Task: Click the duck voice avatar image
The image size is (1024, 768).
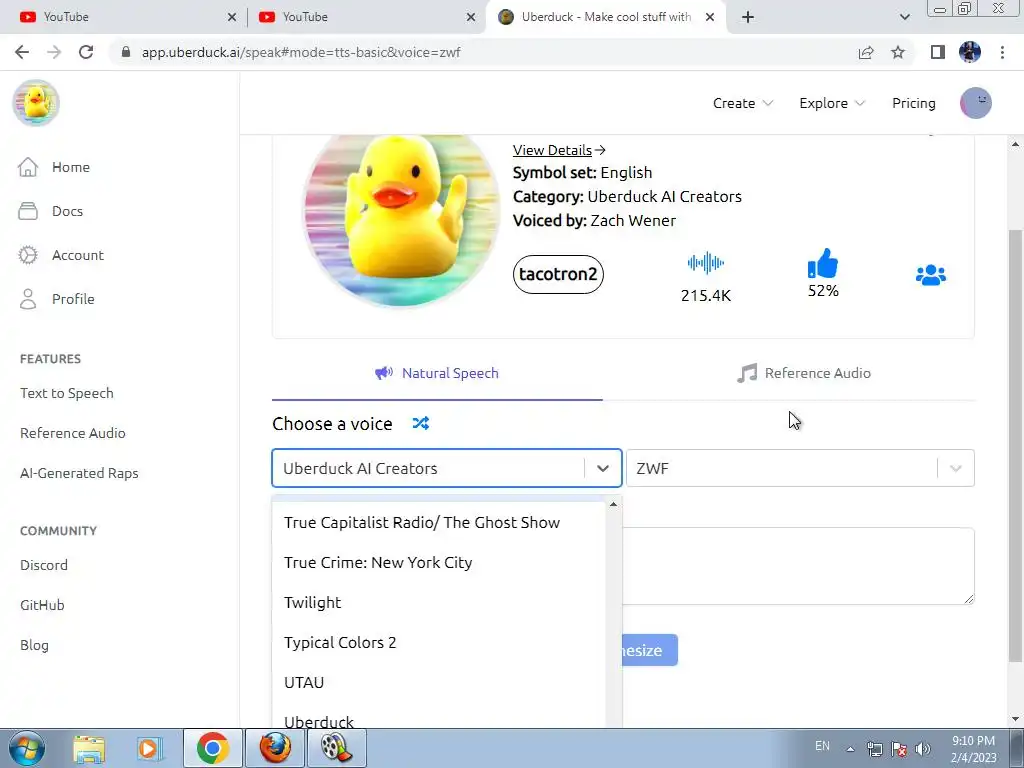Action: [402, 219]
